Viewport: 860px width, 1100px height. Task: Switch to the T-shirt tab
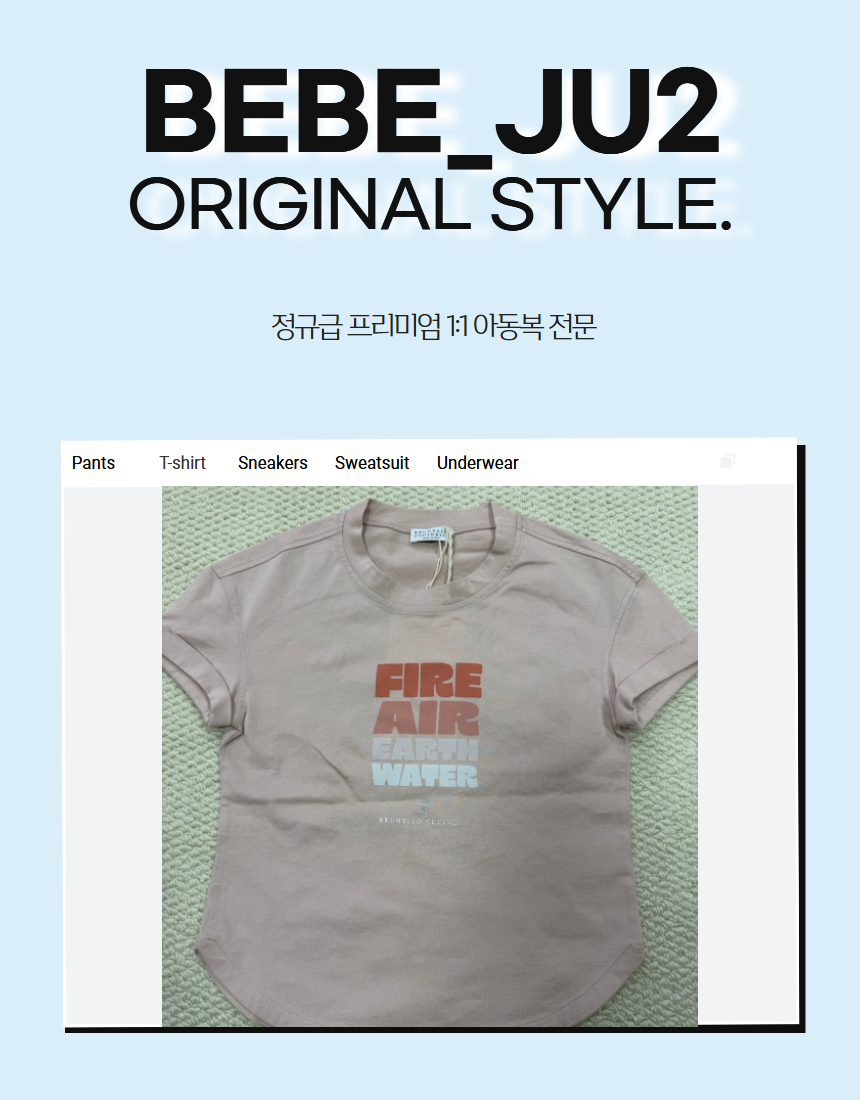click(x=182, y=463)
